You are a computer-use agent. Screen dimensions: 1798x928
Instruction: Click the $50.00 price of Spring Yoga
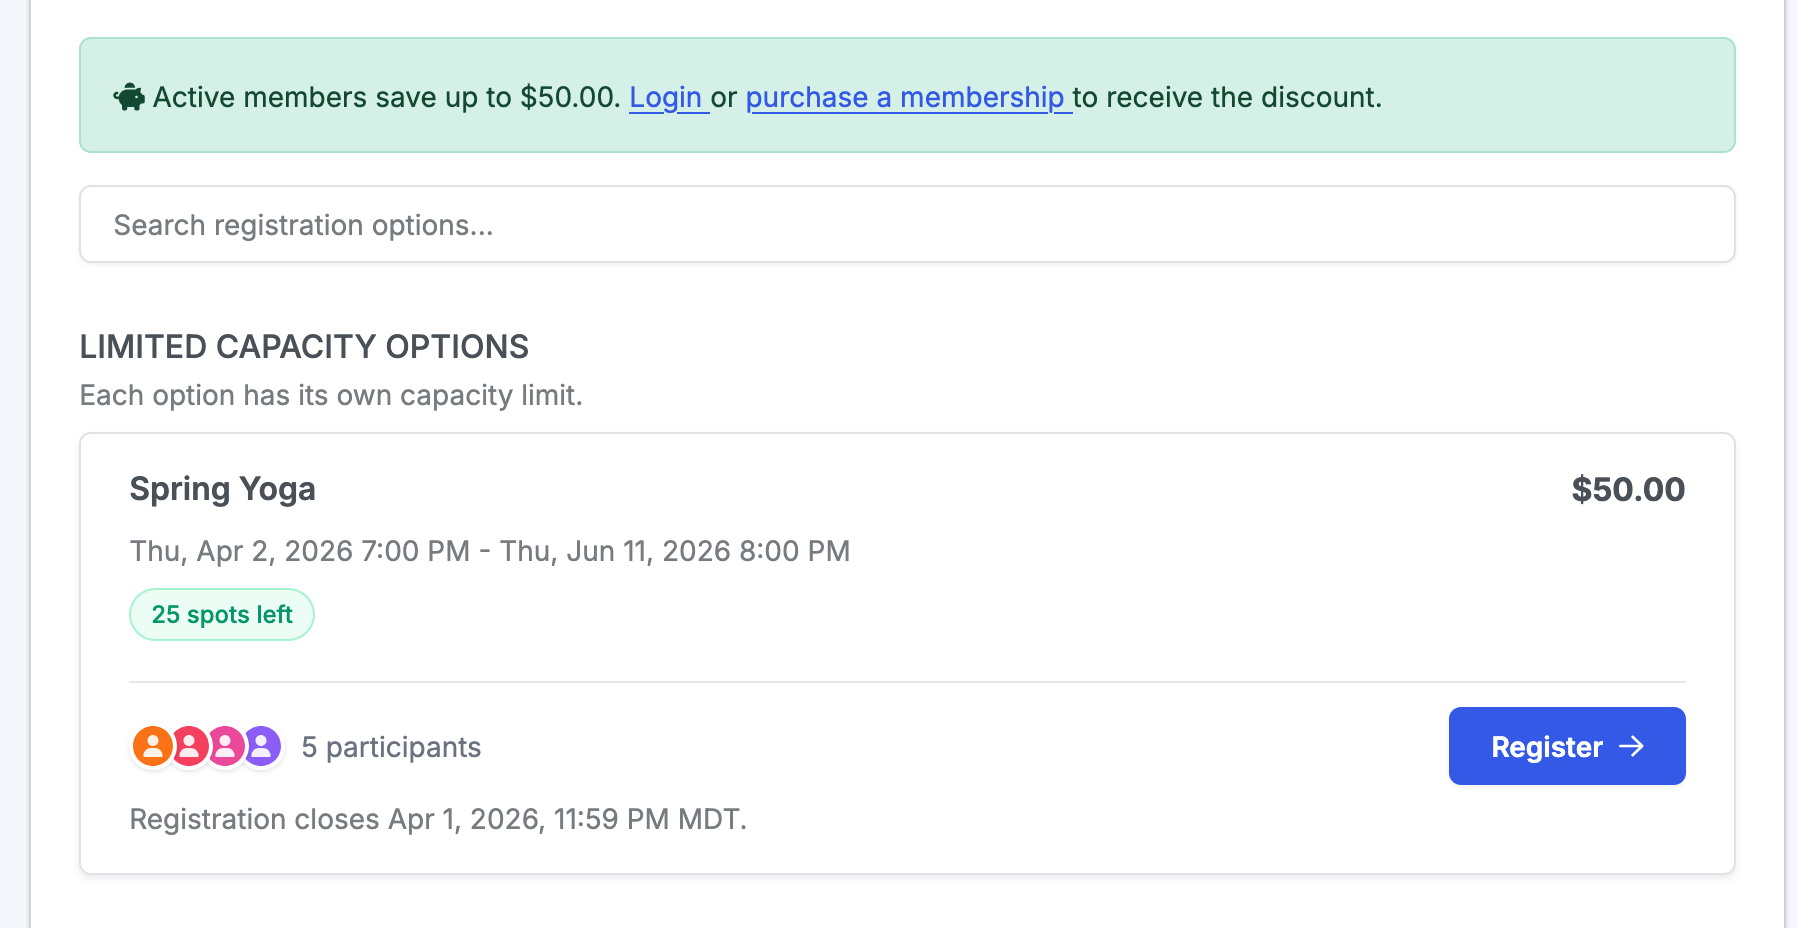tap(1627, 489)
